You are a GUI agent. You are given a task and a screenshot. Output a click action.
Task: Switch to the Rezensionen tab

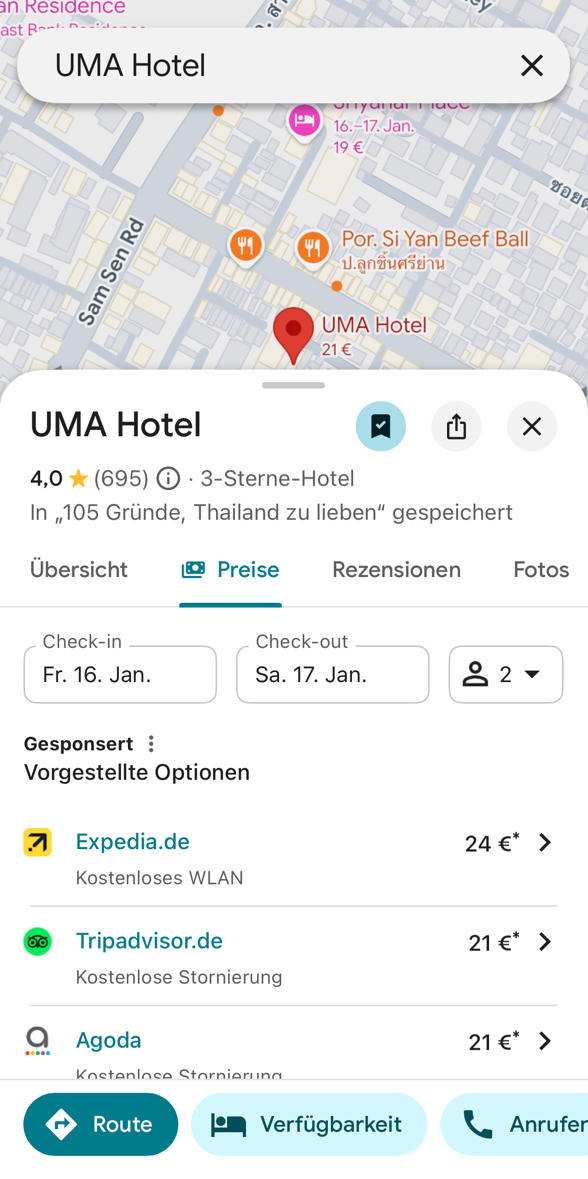point(396,569)
